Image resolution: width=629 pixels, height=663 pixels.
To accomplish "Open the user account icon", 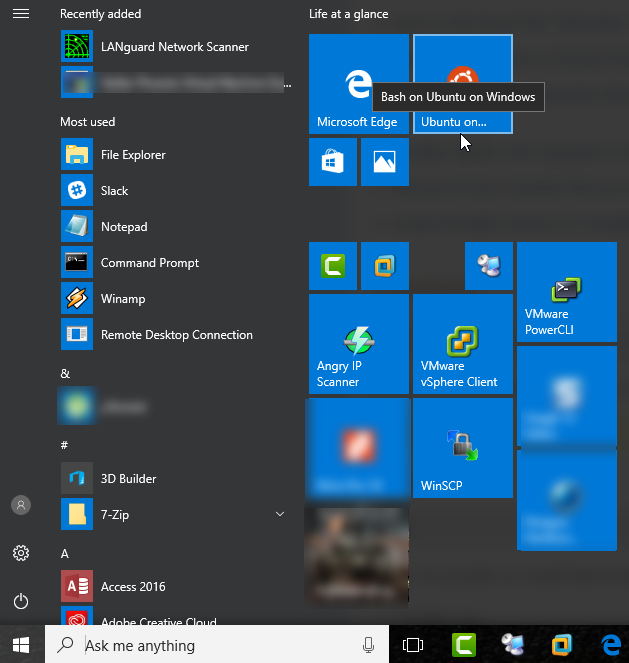I will tap(21, 505).
